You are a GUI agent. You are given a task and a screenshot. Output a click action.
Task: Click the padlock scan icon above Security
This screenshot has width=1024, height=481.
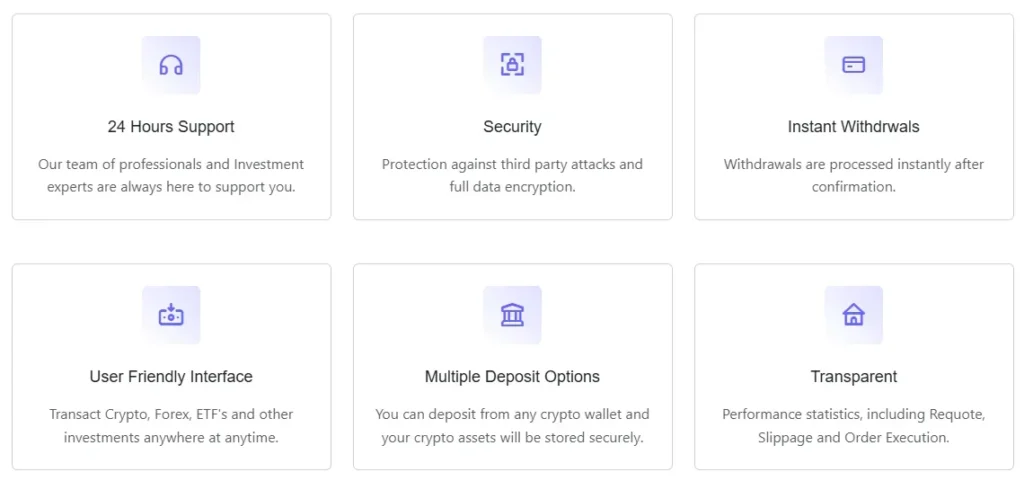(x=512, y=65)
